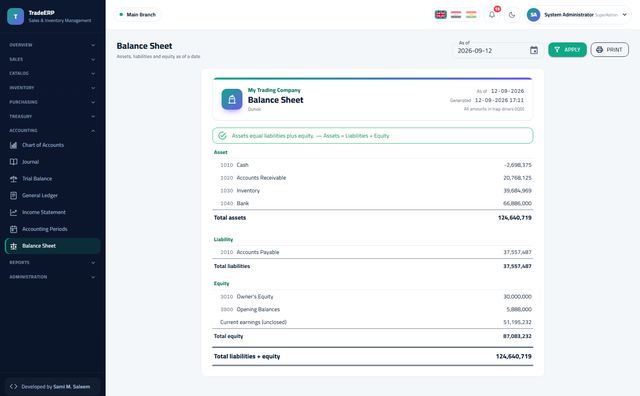Click the Balance Sheet sidebar icon

pos(13,246)
